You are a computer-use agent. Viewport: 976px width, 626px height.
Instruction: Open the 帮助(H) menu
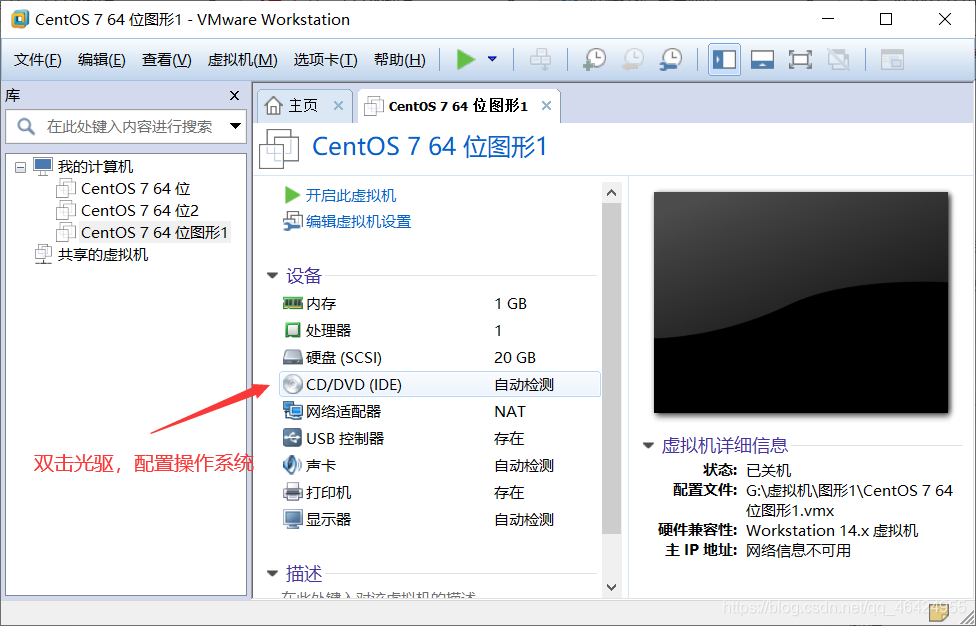pyautogui.click(x=400, y=60)
